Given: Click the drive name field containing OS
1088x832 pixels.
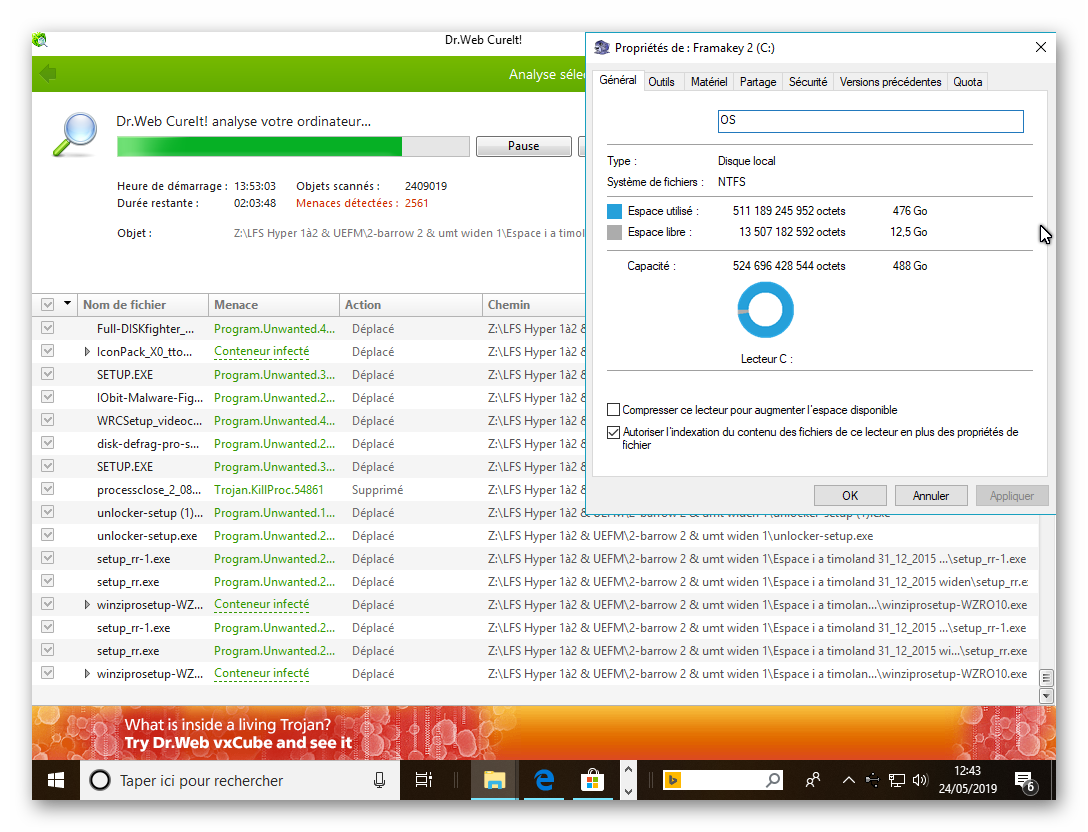Looking at the screenshot, I should click(x=870, y=121).
